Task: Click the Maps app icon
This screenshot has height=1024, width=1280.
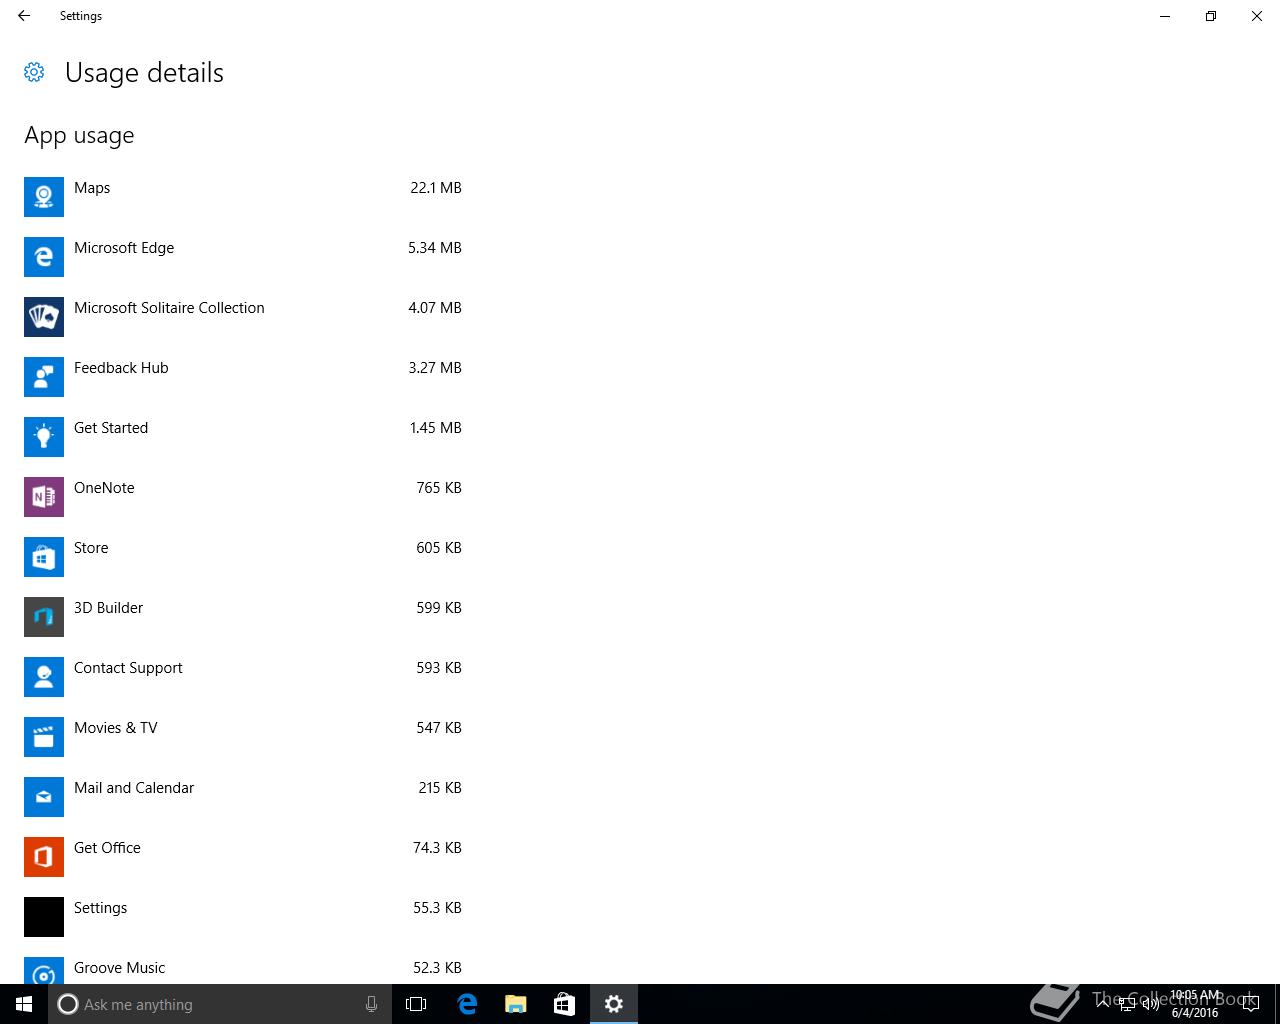Action: [44, 197]
